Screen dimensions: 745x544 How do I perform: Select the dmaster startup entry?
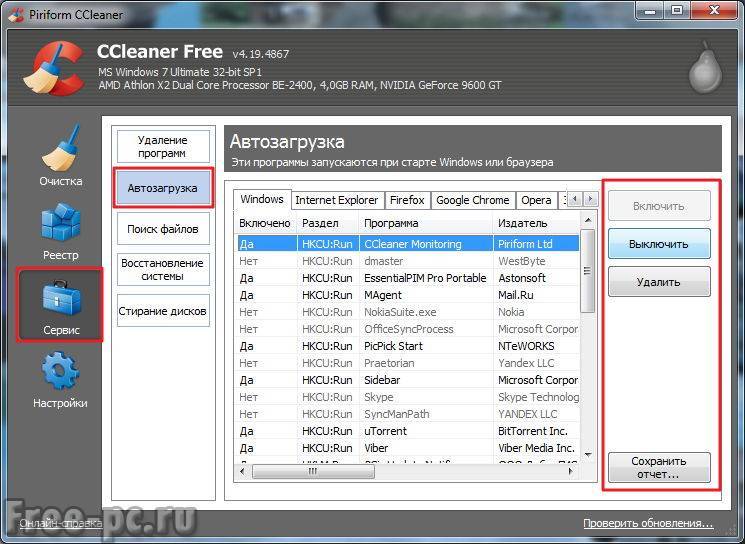point(407,261)
